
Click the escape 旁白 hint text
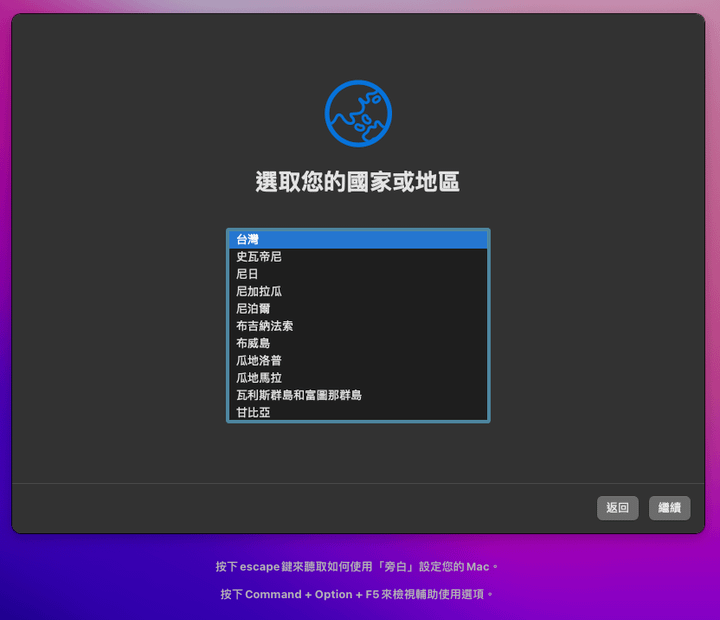coord(357,567)
